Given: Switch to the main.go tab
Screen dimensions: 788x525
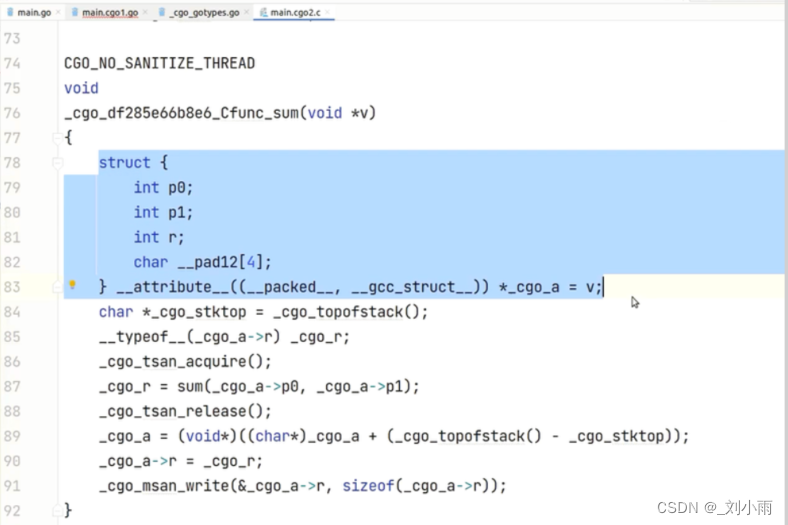Looking at the screenshot, I should pyautogui.click(x=34, y=13).
